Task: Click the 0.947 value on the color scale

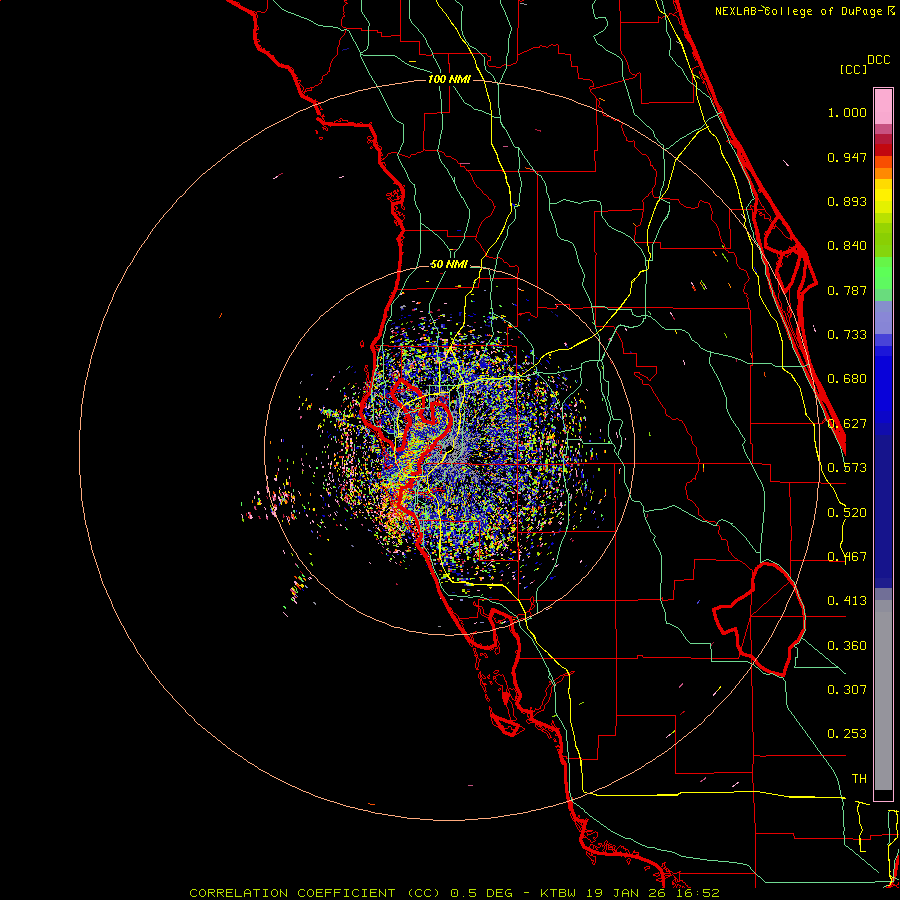Action: [x=847, y=157]
